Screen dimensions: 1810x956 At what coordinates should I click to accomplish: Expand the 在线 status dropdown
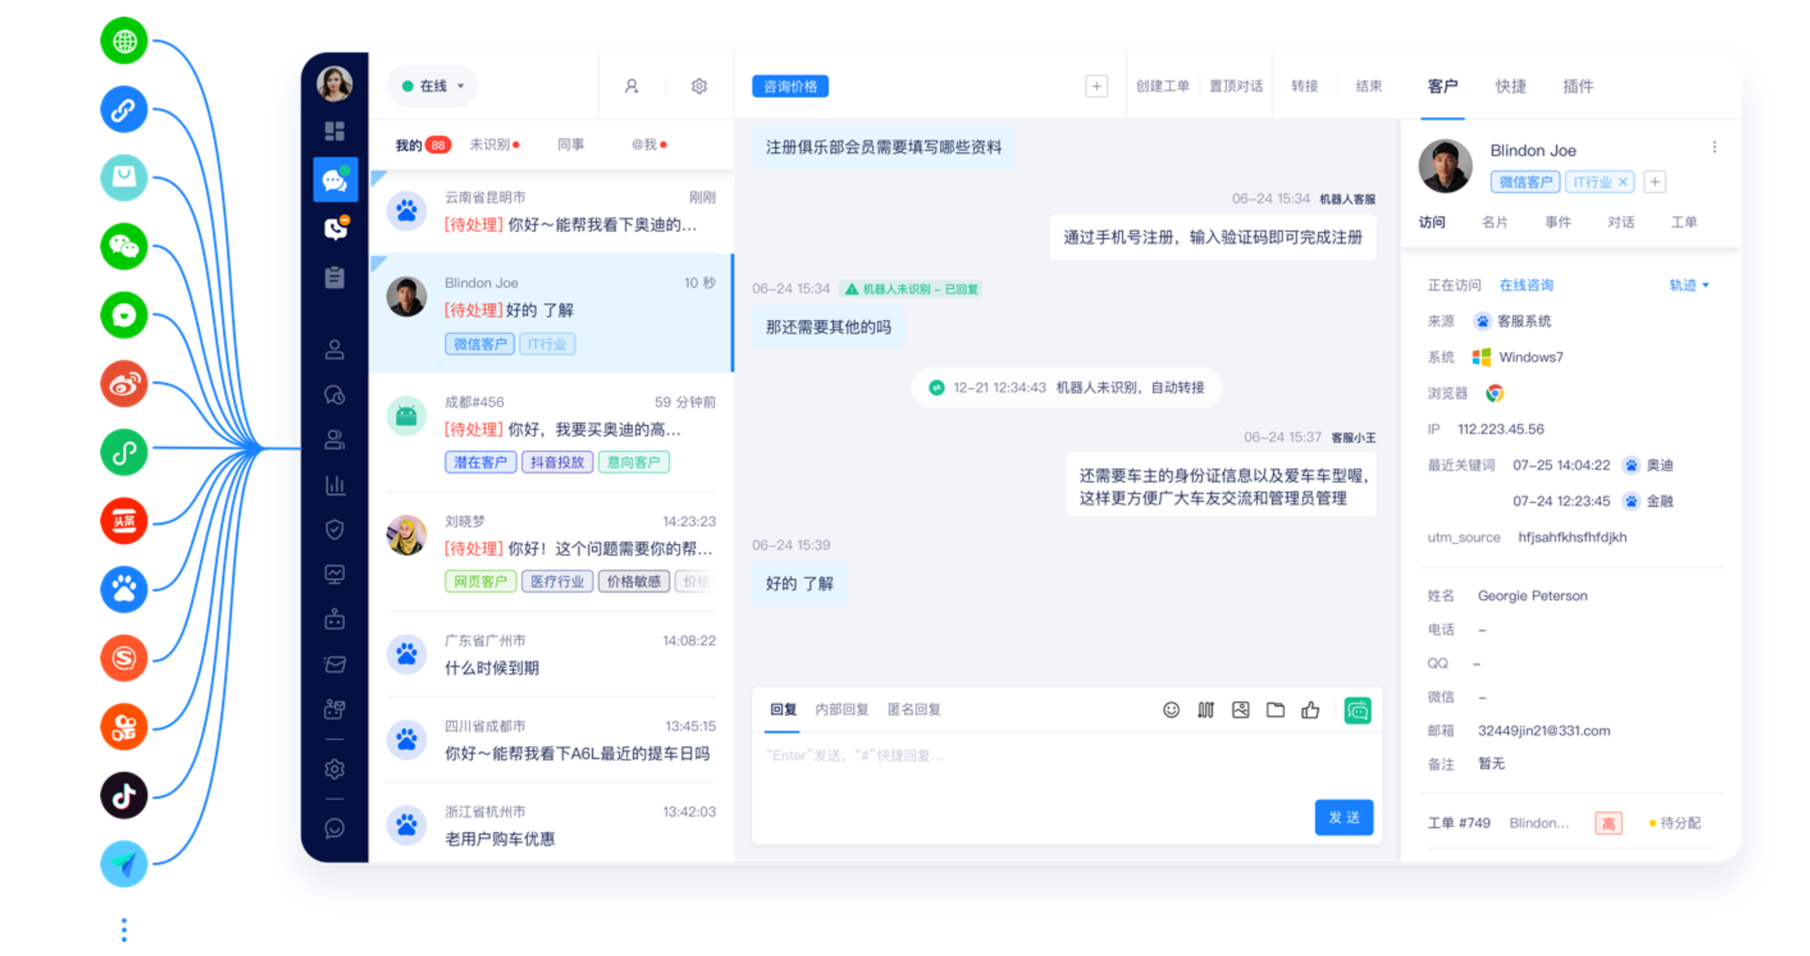click(x=434, y=87)
